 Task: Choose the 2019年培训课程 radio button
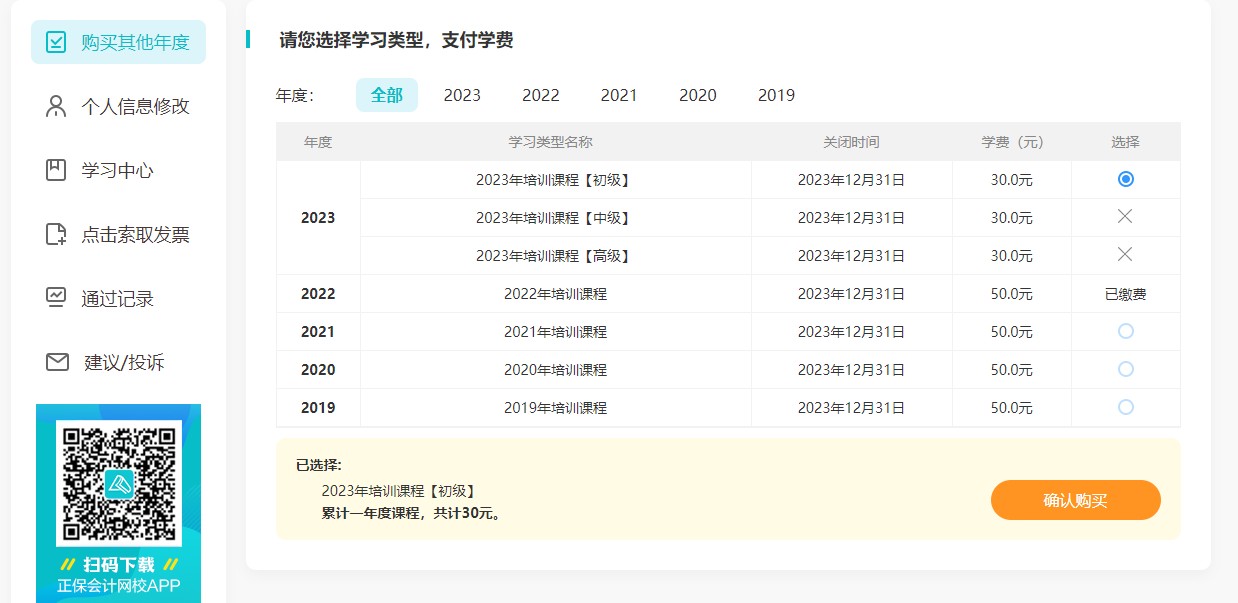(1126, 407)
